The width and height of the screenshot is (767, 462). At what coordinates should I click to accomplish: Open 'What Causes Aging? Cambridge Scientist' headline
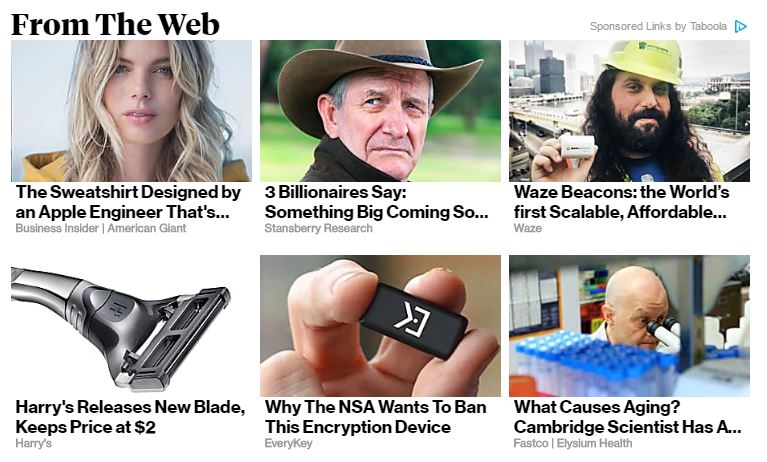[x=628, y=417]
